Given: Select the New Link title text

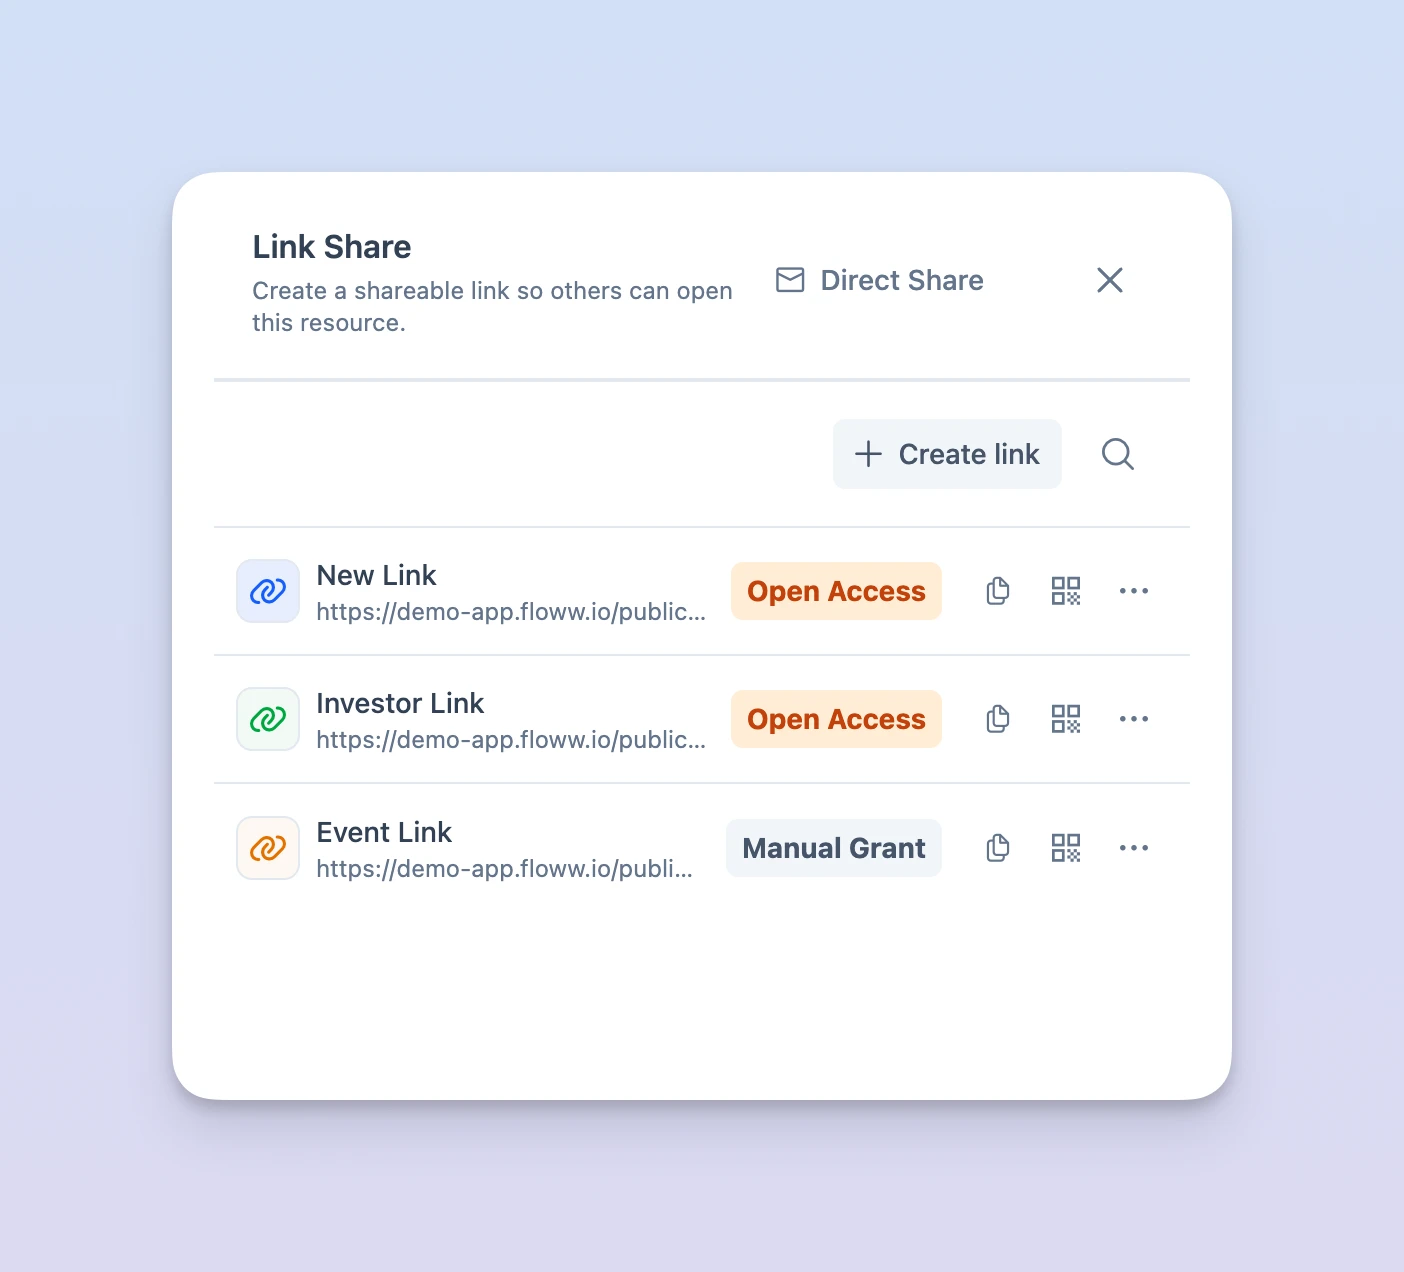Looking at the screenshot, I should point(376,575).
